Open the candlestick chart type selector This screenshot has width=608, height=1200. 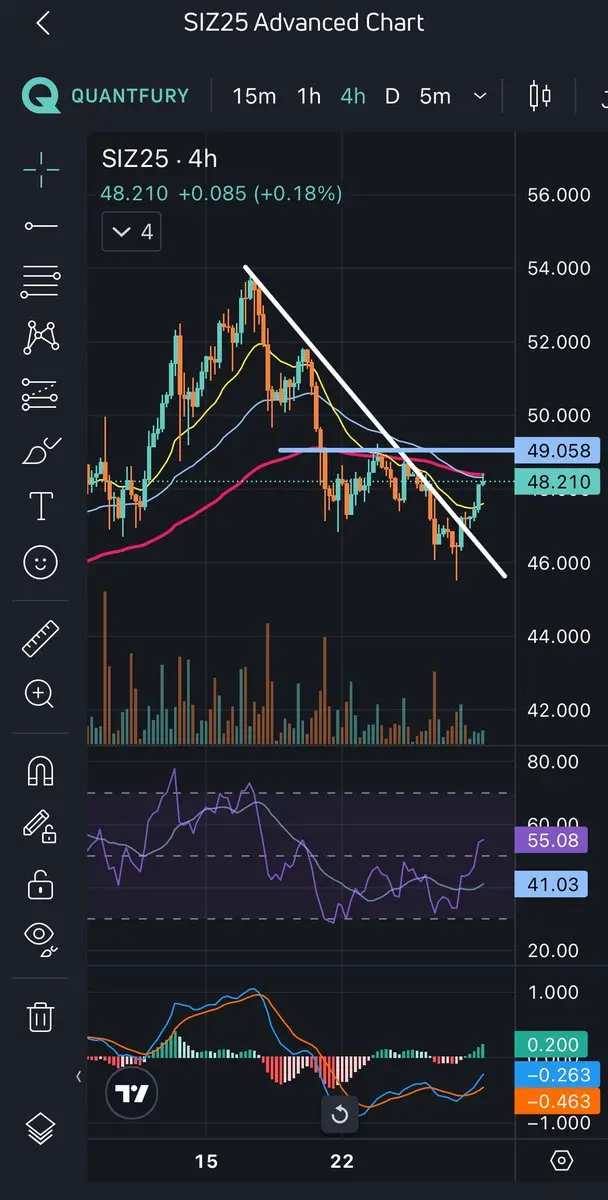[540, 96]
